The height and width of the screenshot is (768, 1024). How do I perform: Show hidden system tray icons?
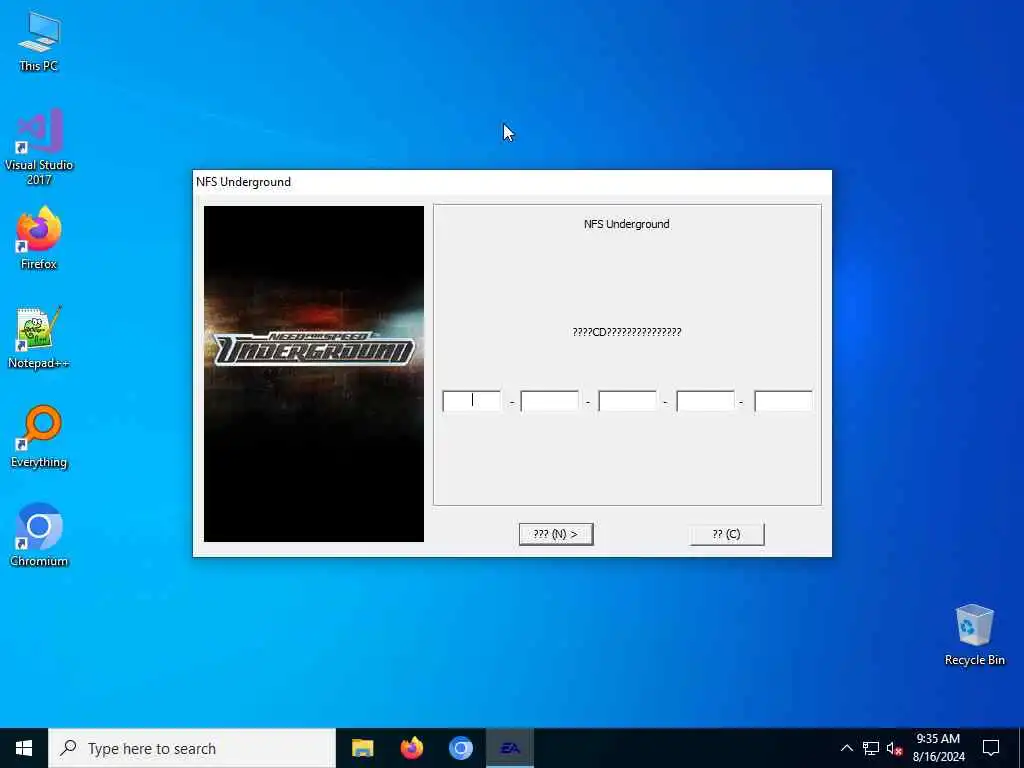[x=846, y=748]
